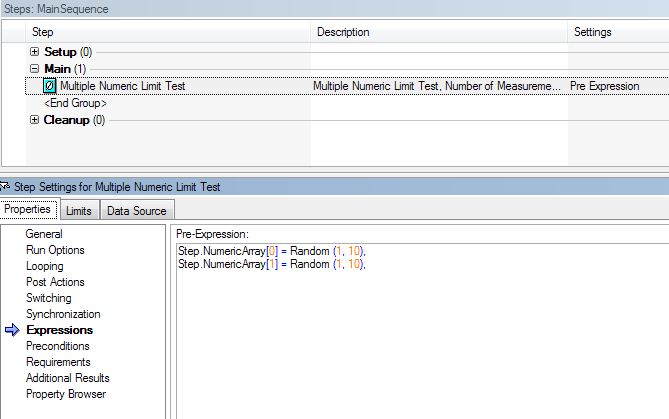Select Run Options in the properties list
The width and height of the screenshot is (669, 419).
tap(55, 250)
